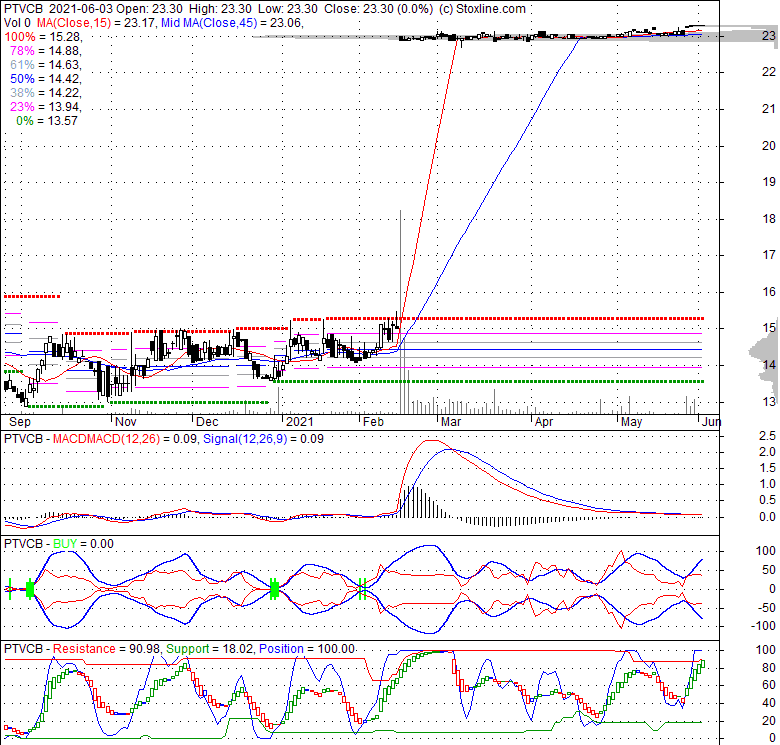Screen dimensions: 780x745
Task: Click the 'Support = 18.02' label
Action: click(210, 649)
